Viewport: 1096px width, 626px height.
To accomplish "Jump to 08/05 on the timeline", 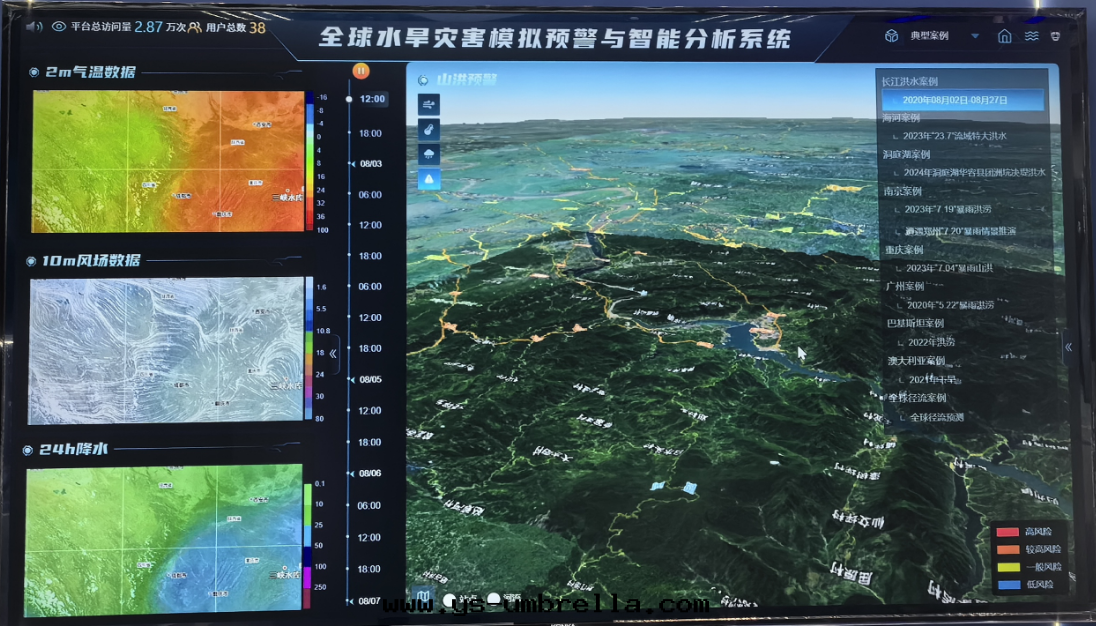I will pos(371,379).
